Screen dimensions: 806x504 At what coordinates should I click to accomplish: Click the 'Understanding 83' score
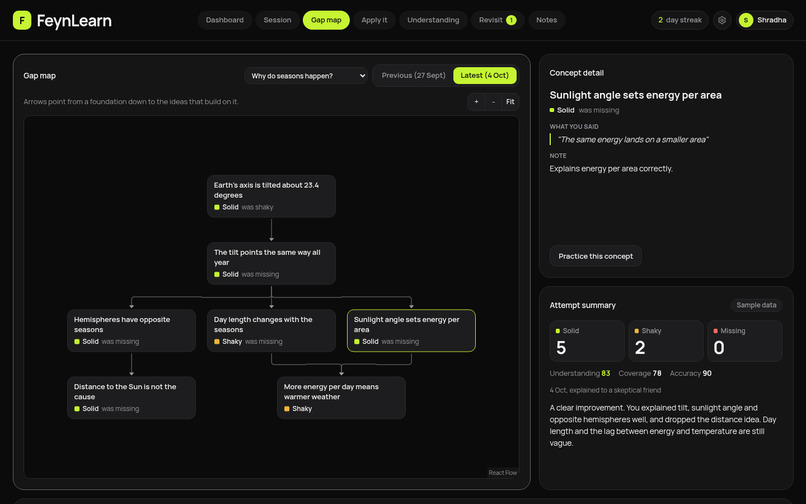(580, 373)
